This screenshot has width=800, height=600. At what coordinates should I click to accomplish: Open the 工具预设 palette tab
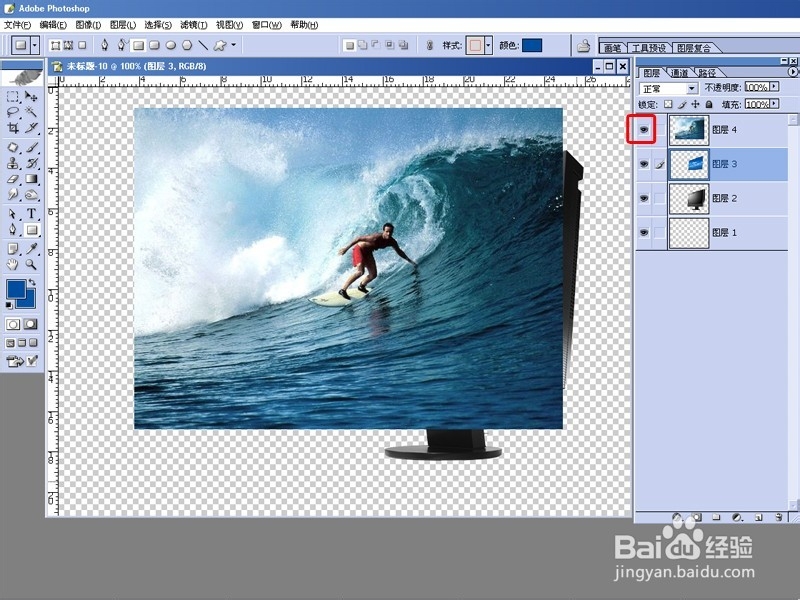(x=648, y=45)
